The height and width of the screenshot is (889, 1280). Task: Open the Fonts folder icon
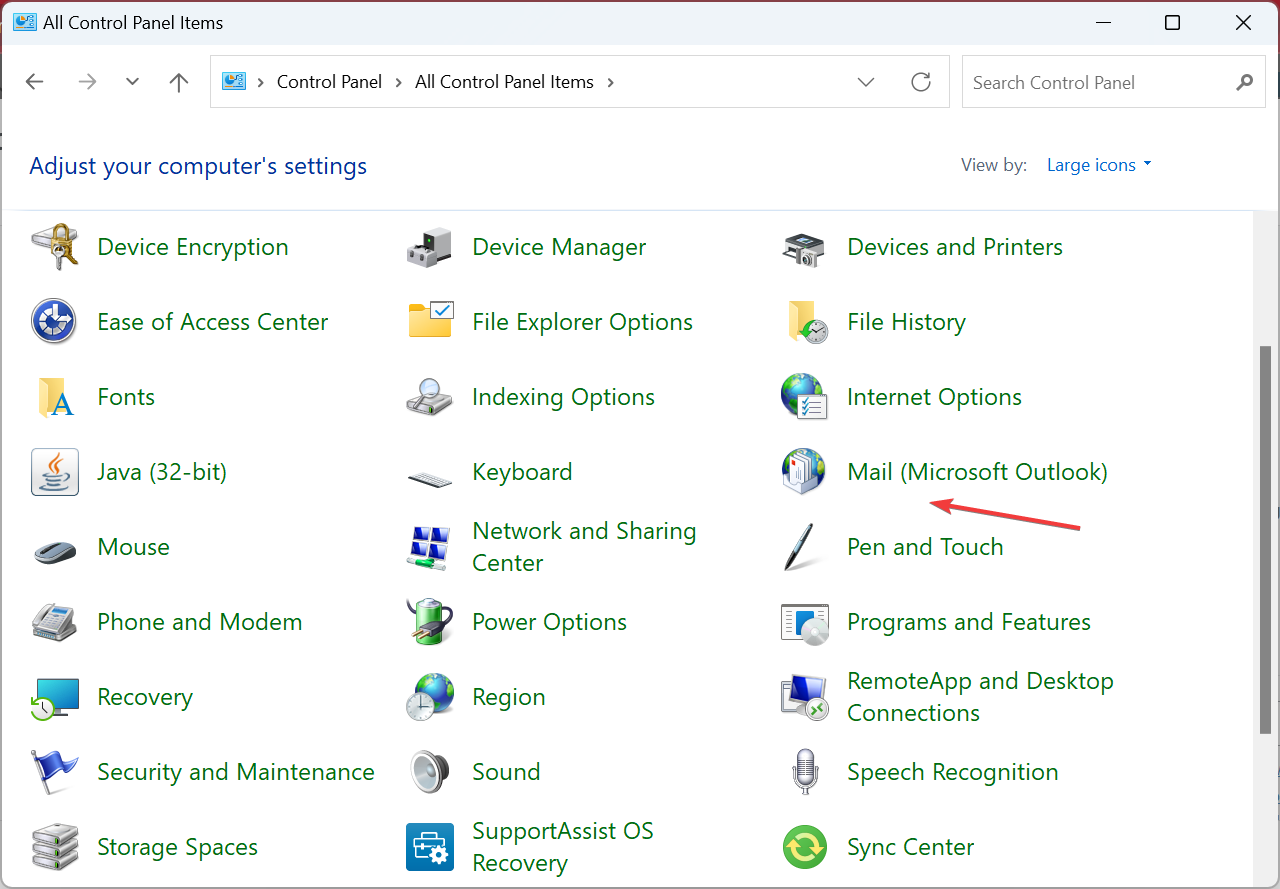54,397
